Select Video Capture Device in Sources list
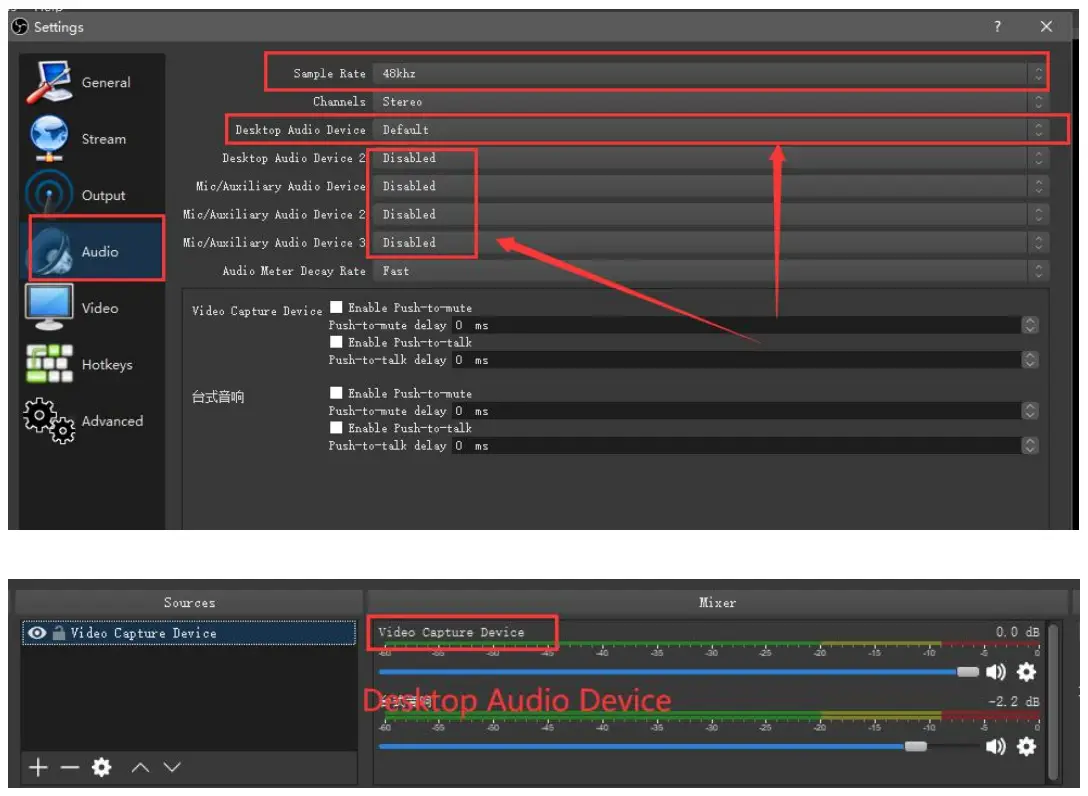Image resolution: width=1088 pixels, height=796 pixels. pyautogui.click(x=189, y=633)
